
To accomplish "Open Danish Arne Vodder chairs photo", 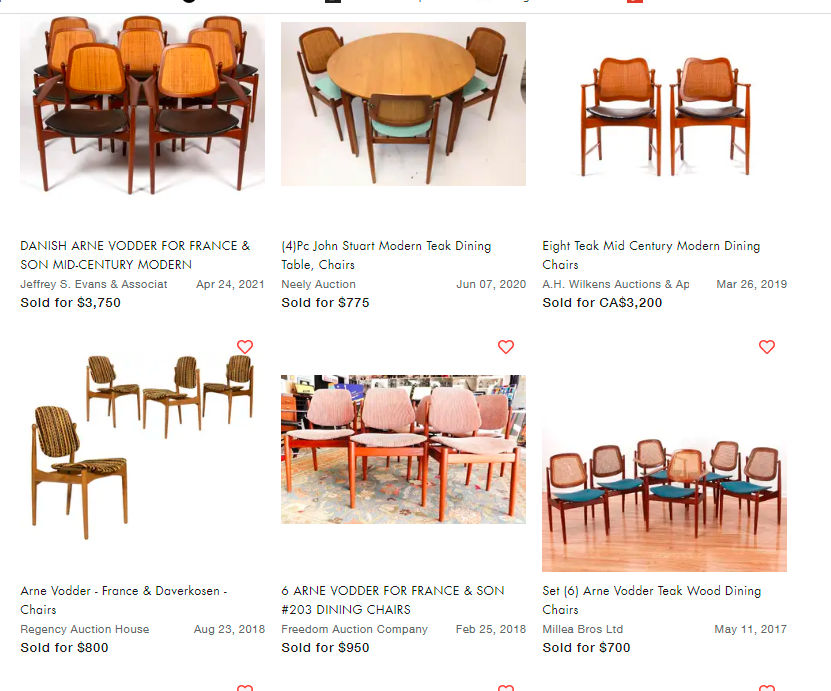I will pyautogui.click(x=143, y=104).
